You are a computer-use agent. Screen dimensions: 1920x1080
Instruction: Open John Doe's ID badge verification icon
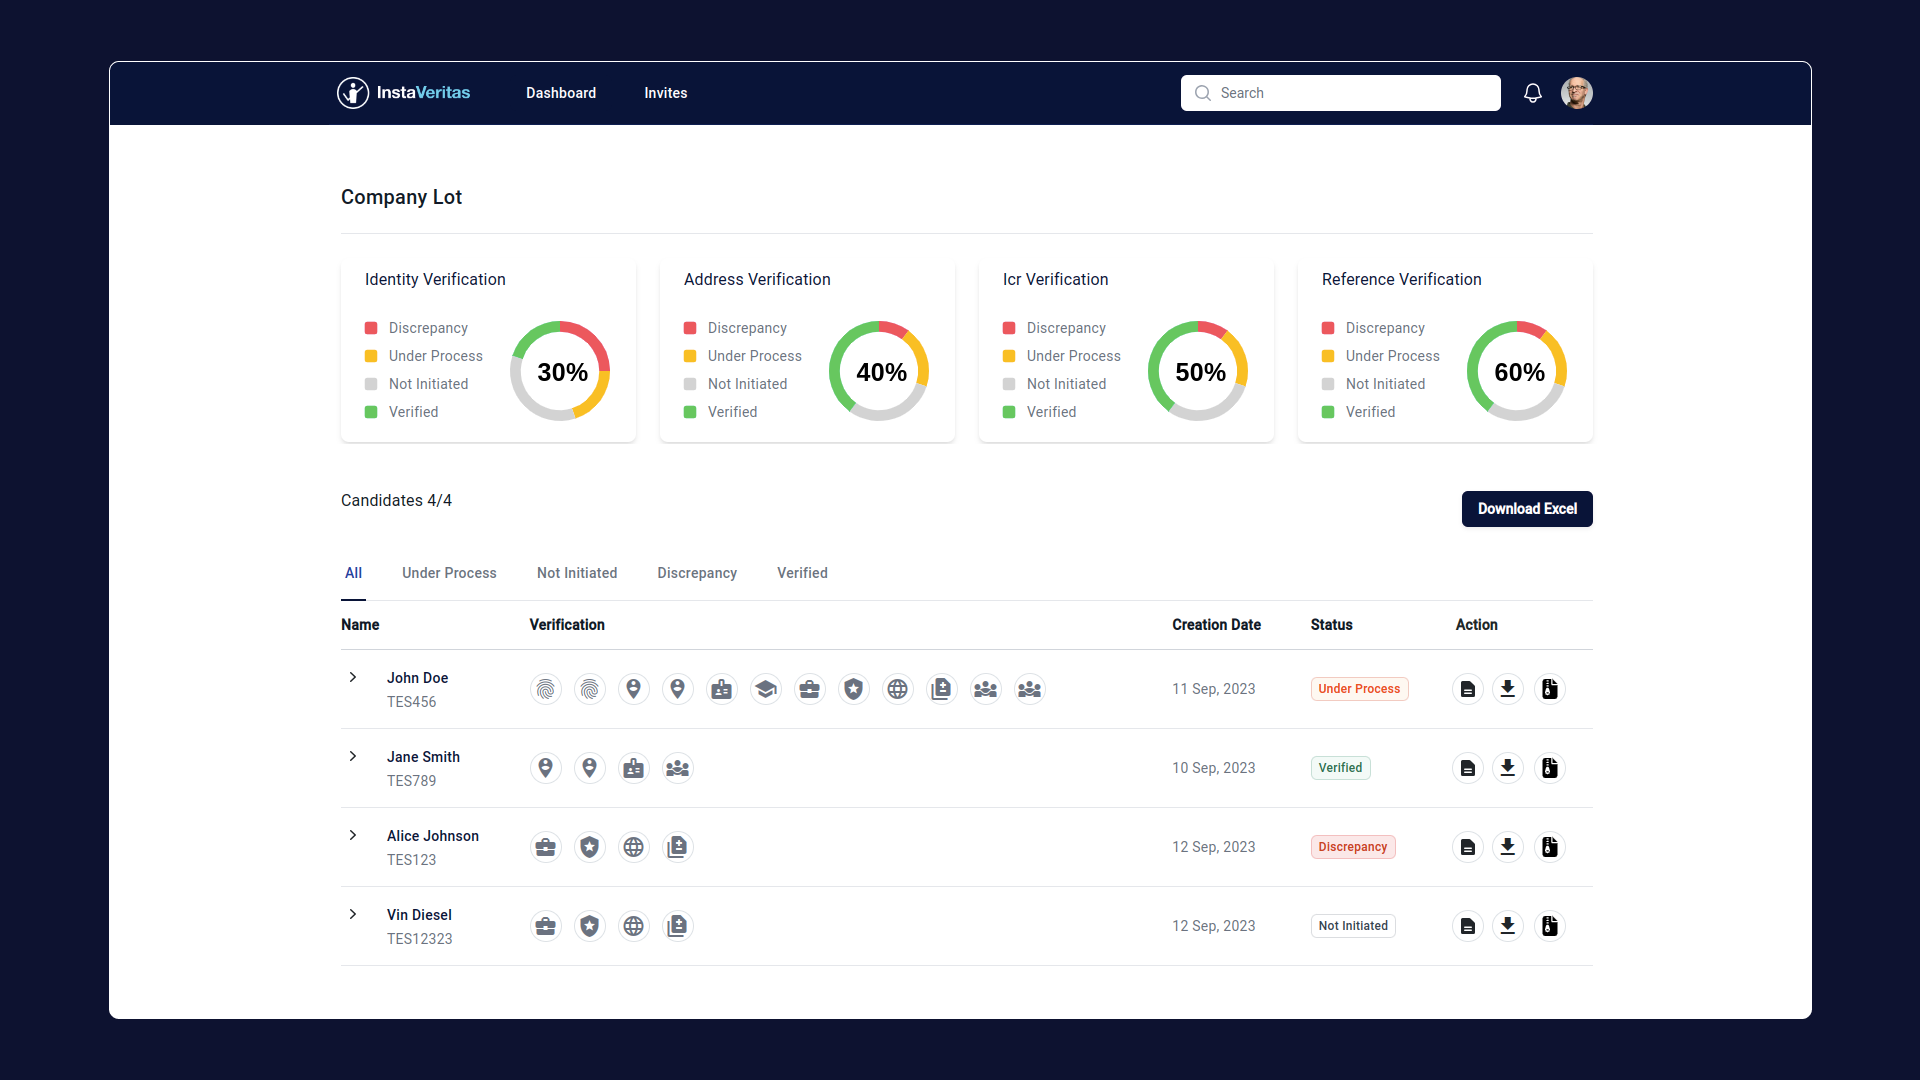click(x=722, y=689)
